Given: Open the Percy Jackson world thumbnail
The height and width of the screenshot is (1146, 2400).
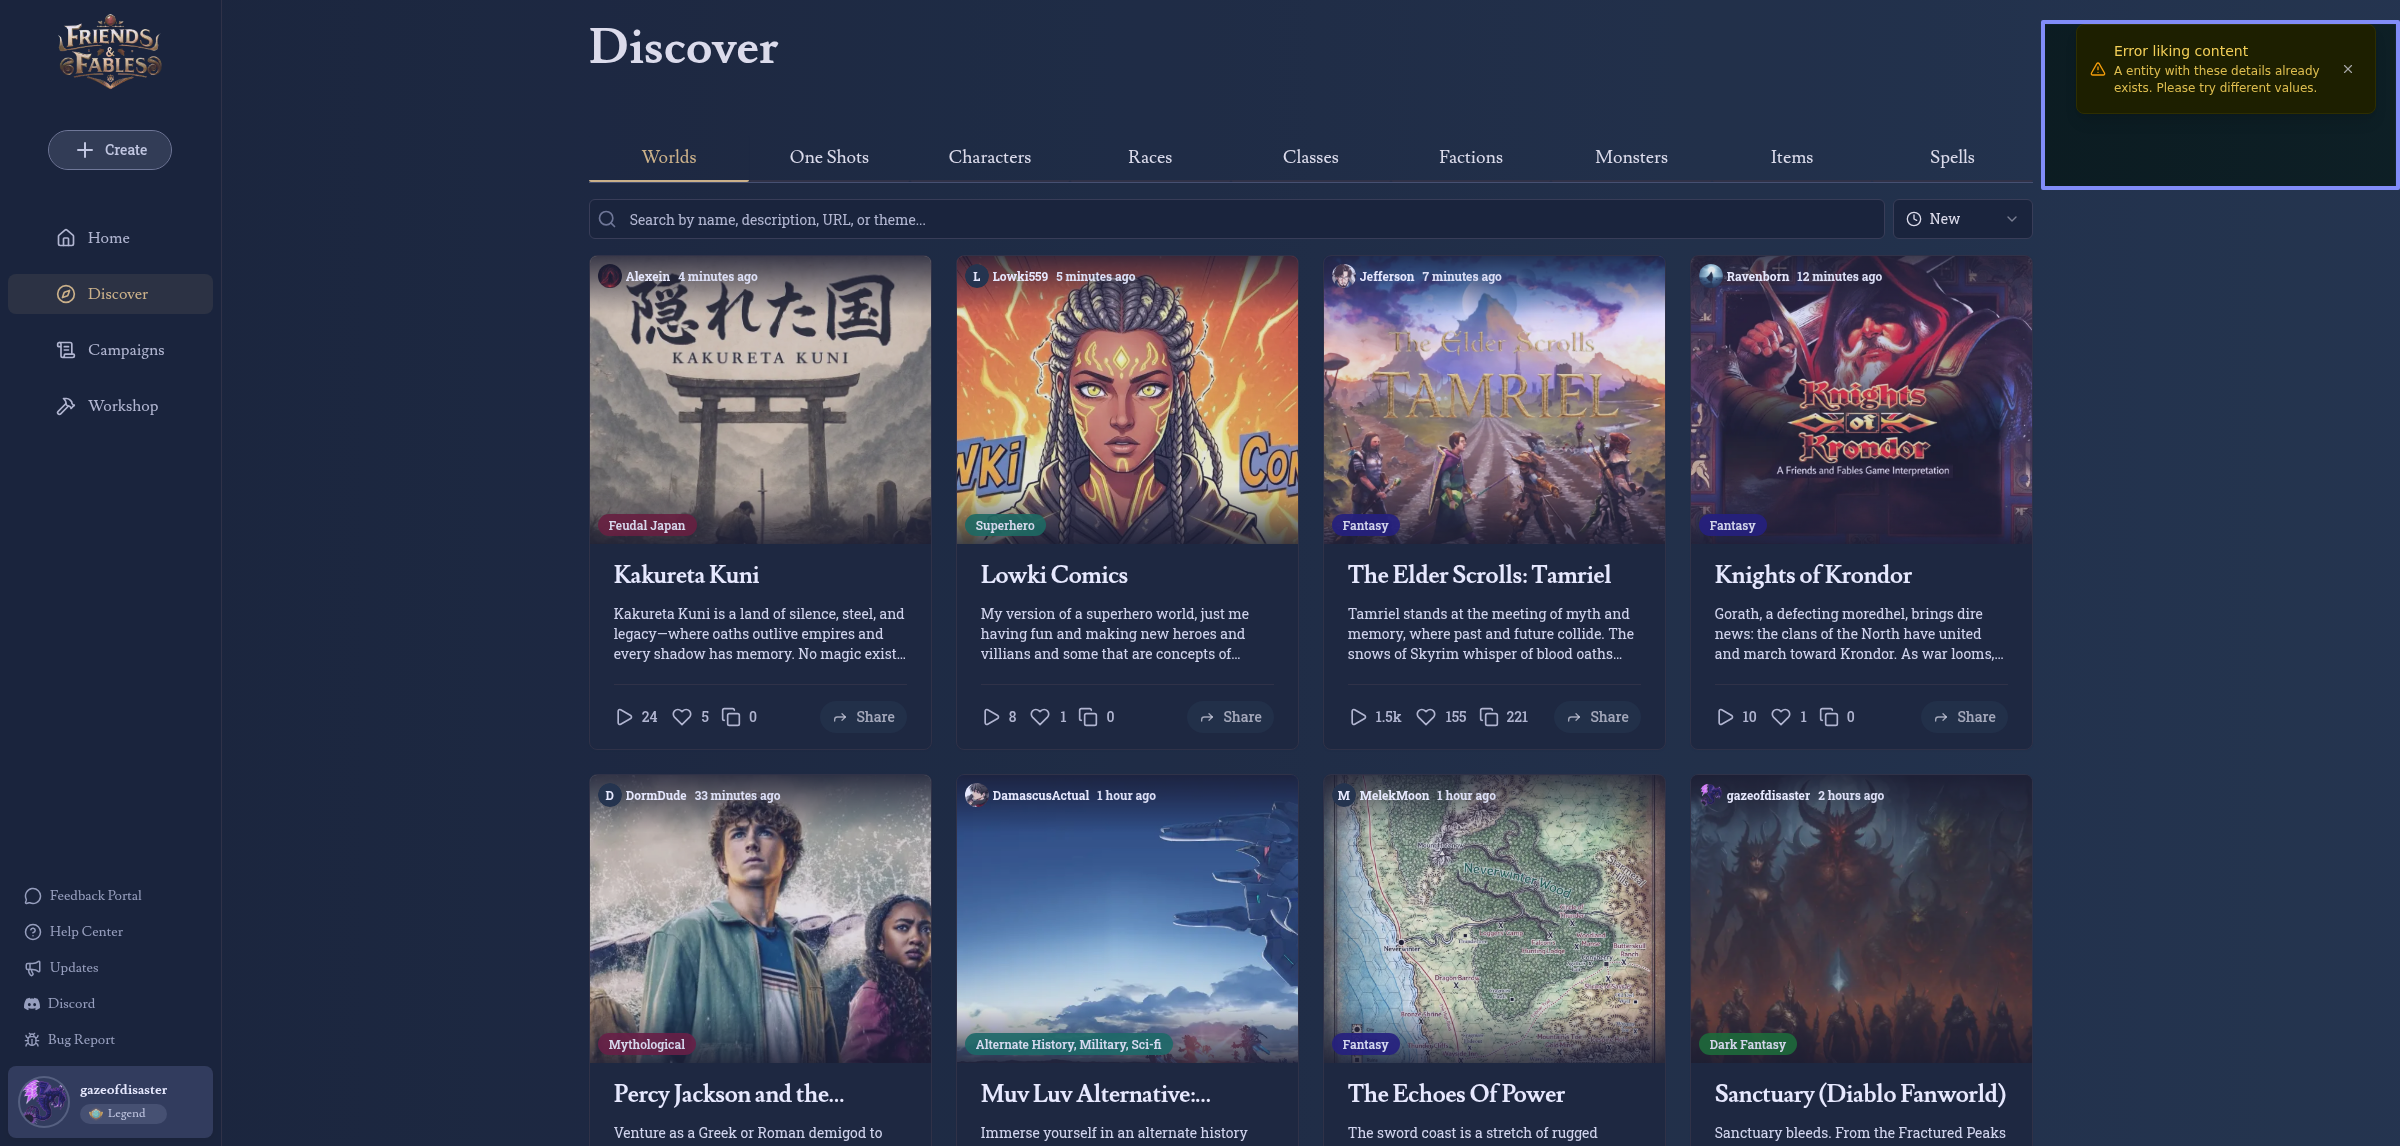Looking at the screenshot, I should click(760, 918).
